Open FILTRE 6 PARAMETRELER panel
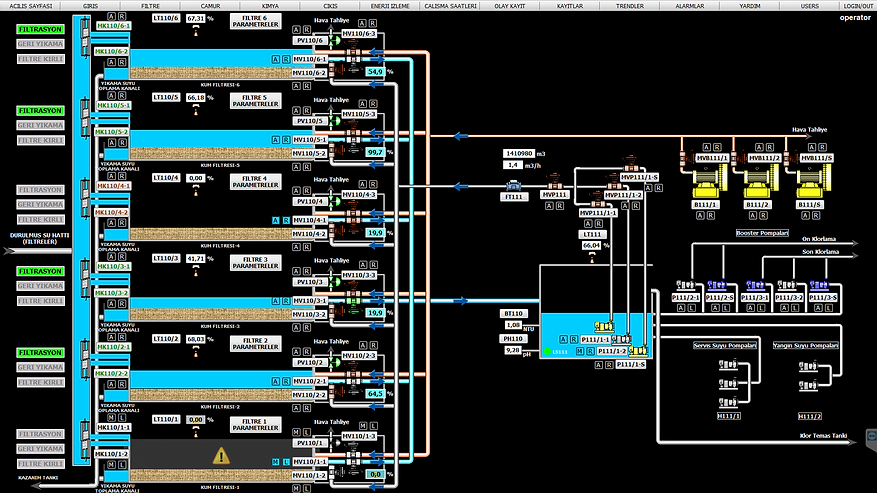This screenshot has height=493, width=877. point(255,20)
